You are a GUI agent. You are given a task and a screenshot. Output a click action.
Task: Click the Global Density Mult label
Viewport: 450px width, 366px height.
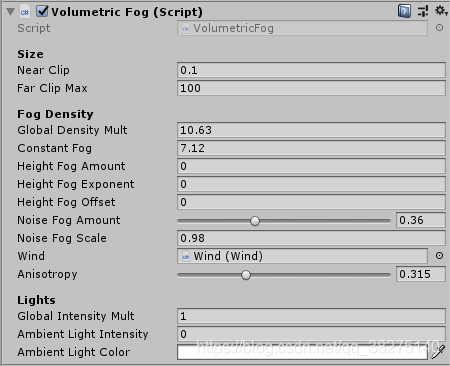72,130
